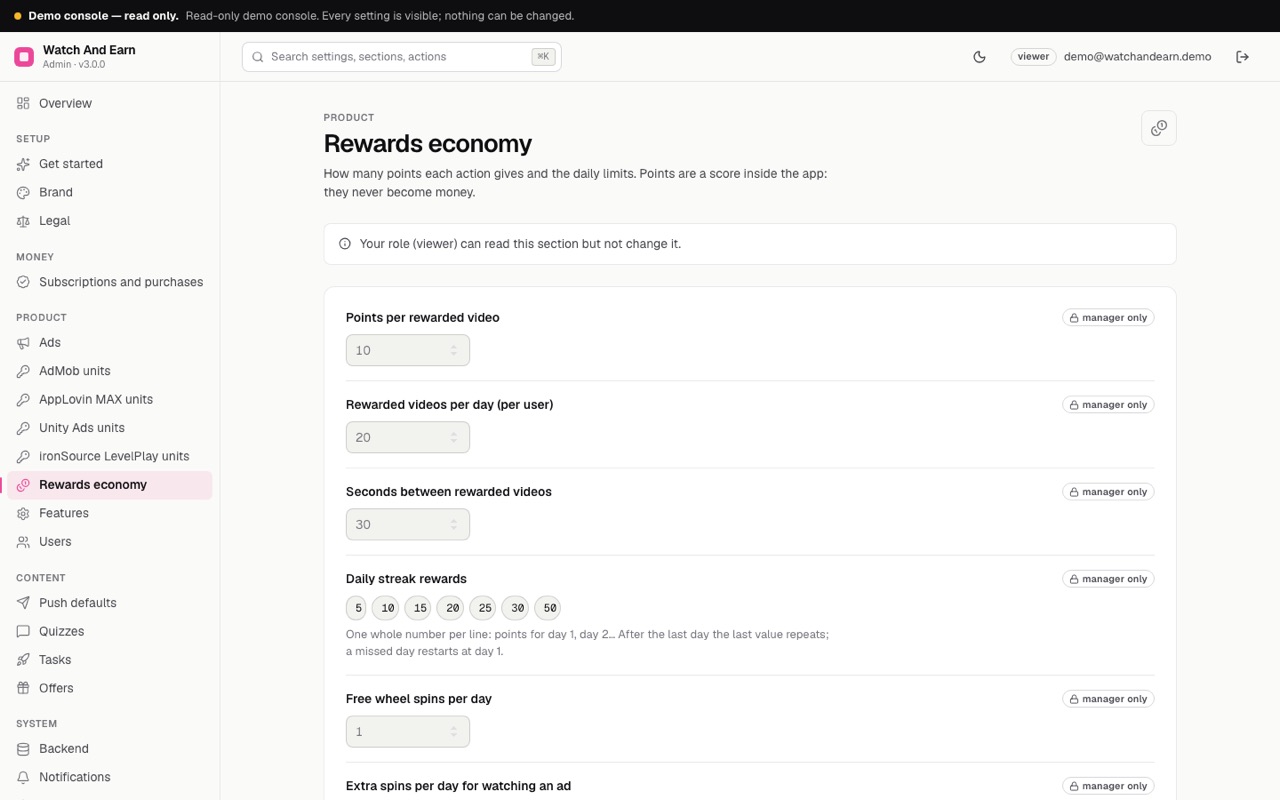Open AppLovin MAX units section
This screenshot has height=800, width=1280.
110,399
